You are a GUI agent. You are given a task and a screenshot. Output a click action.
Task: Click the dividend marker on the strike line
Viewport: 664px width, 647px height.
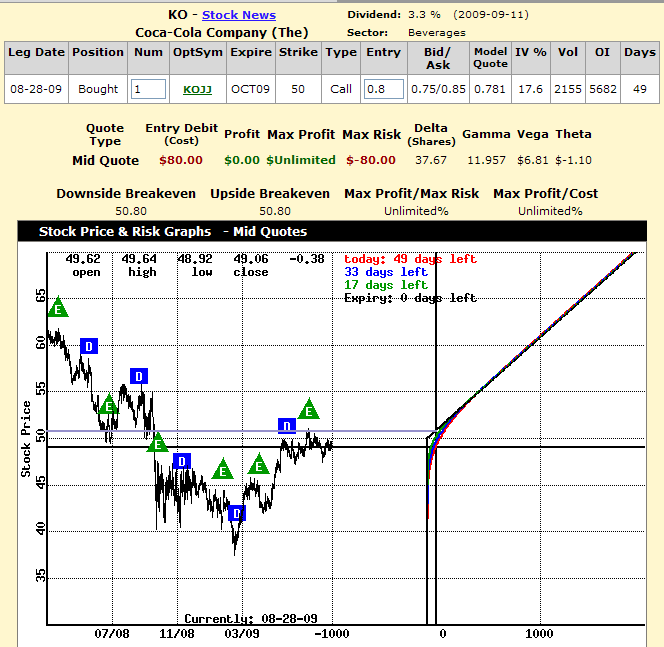(x=287, y=426)
